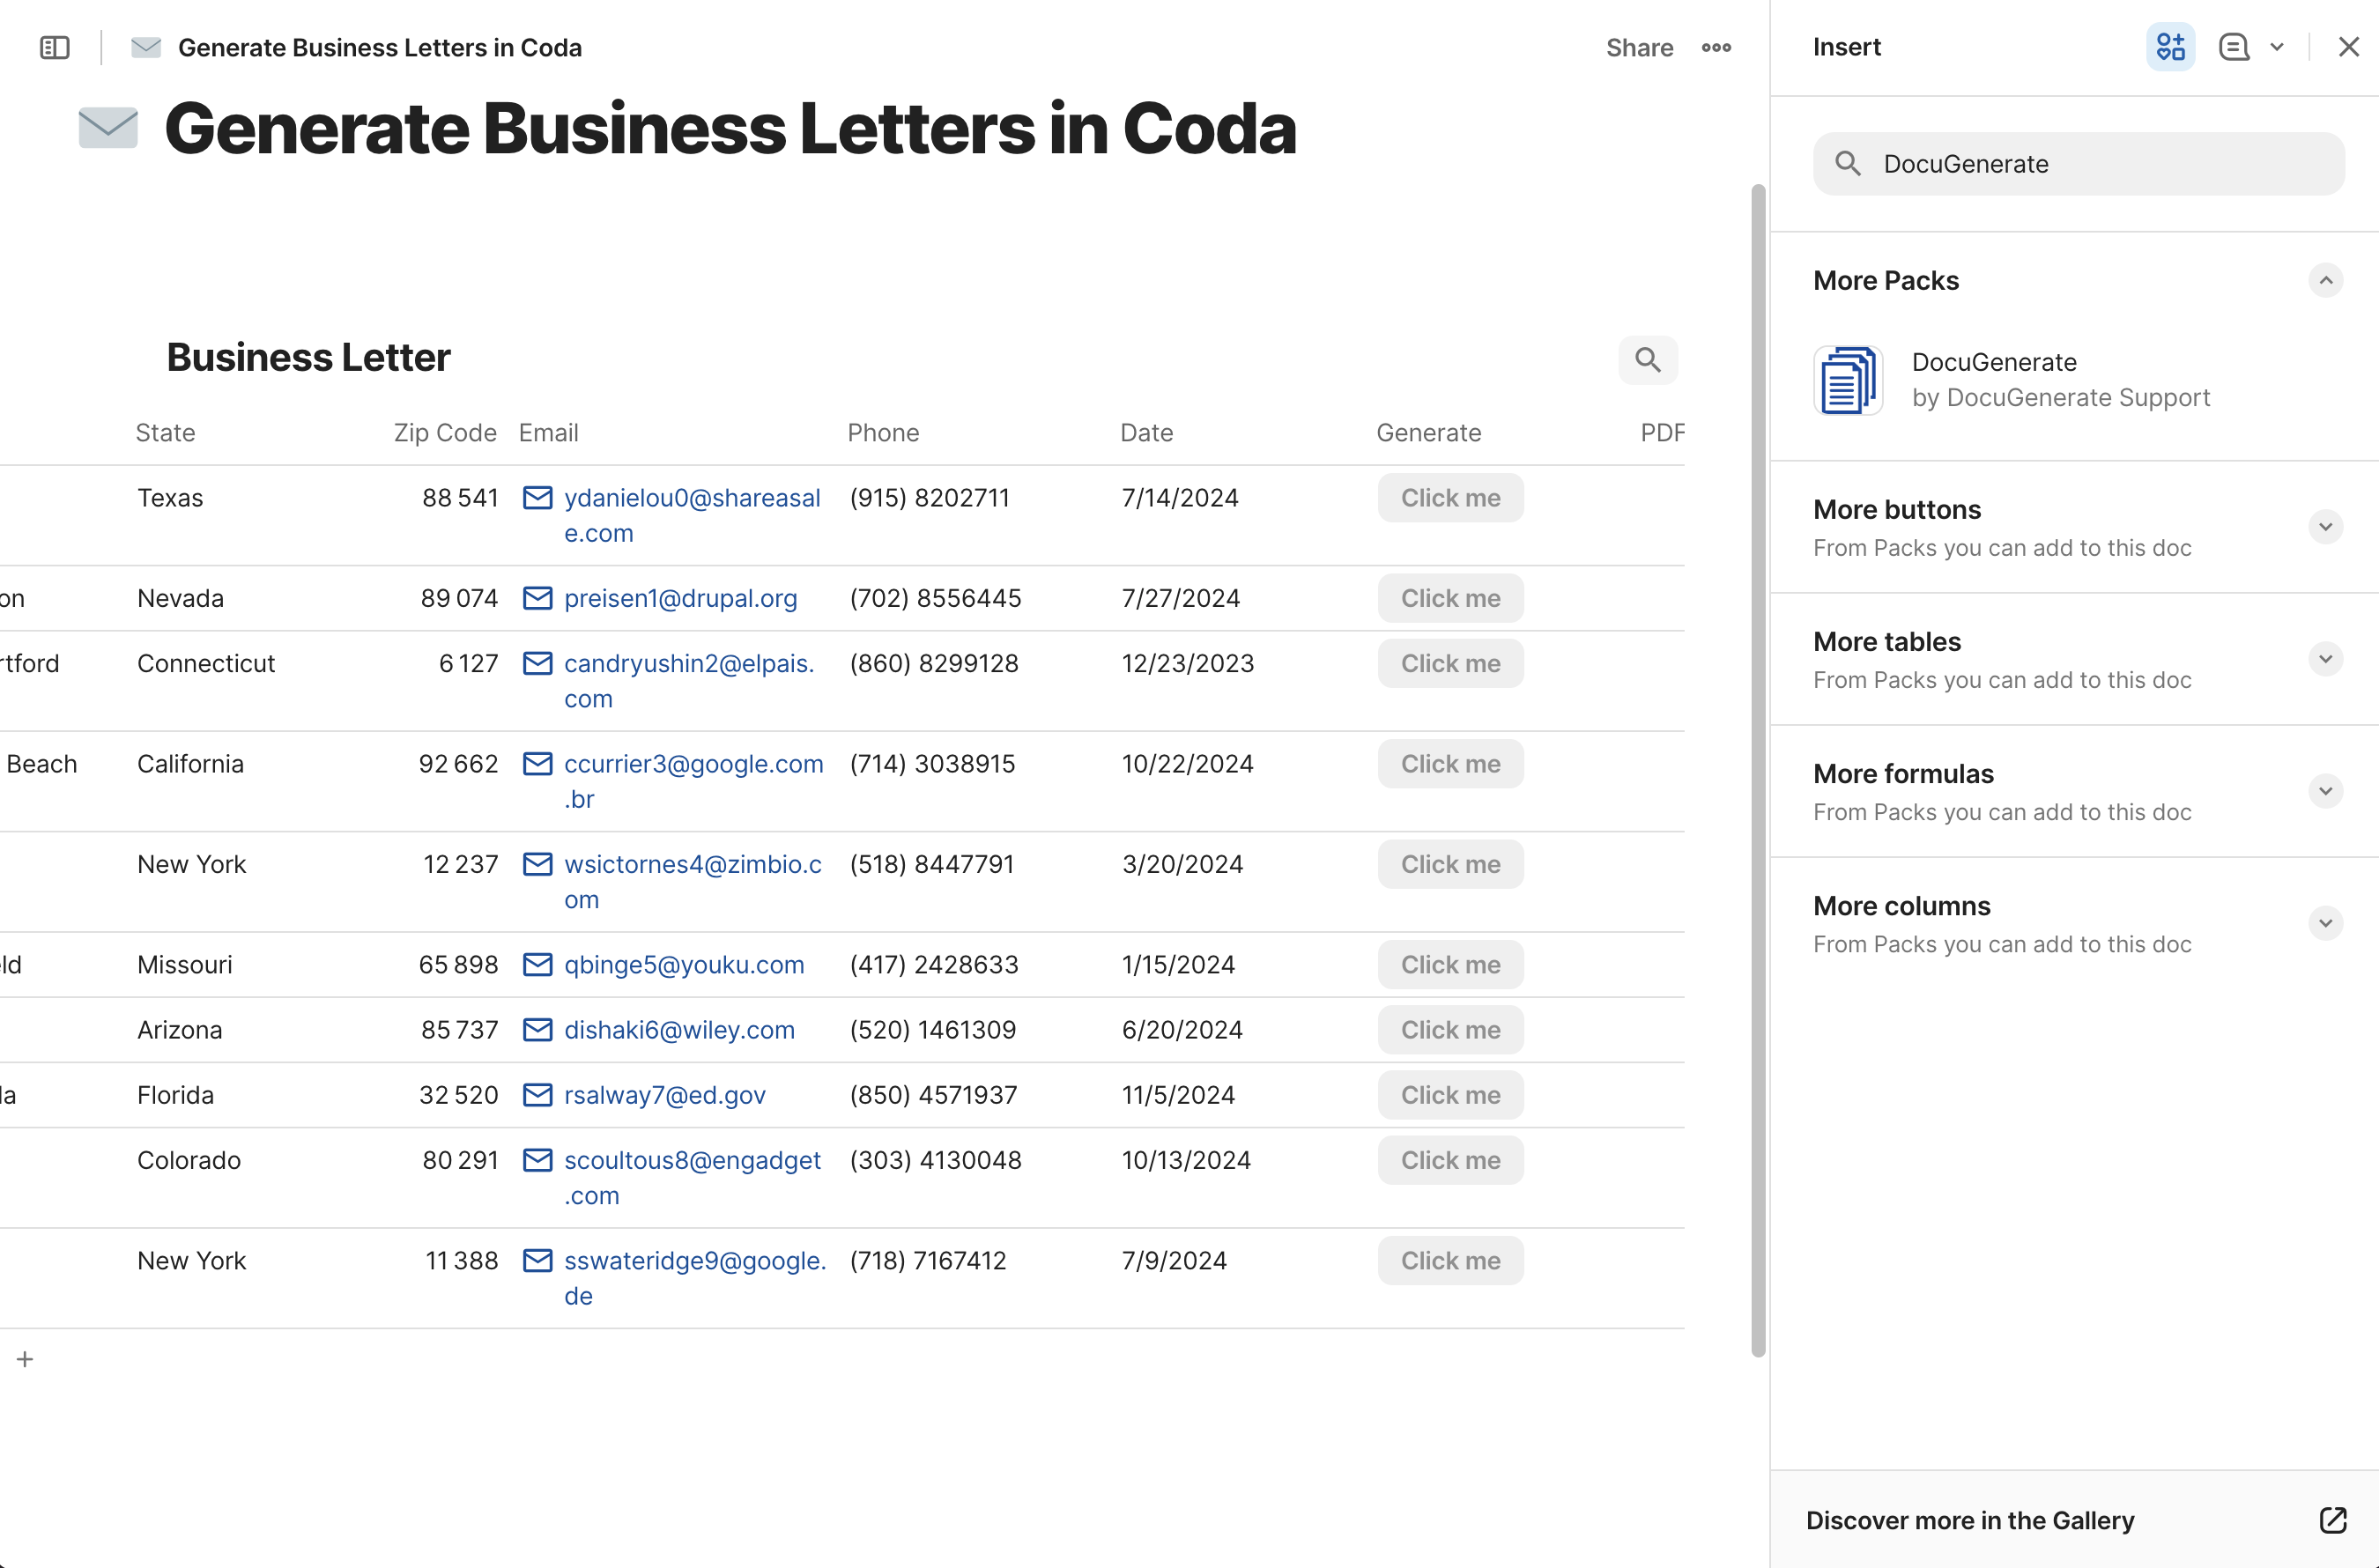Viewport: 2379px width, 1568px height.
Task: Open the comments icon in panel header
Action: [2233, 47]
